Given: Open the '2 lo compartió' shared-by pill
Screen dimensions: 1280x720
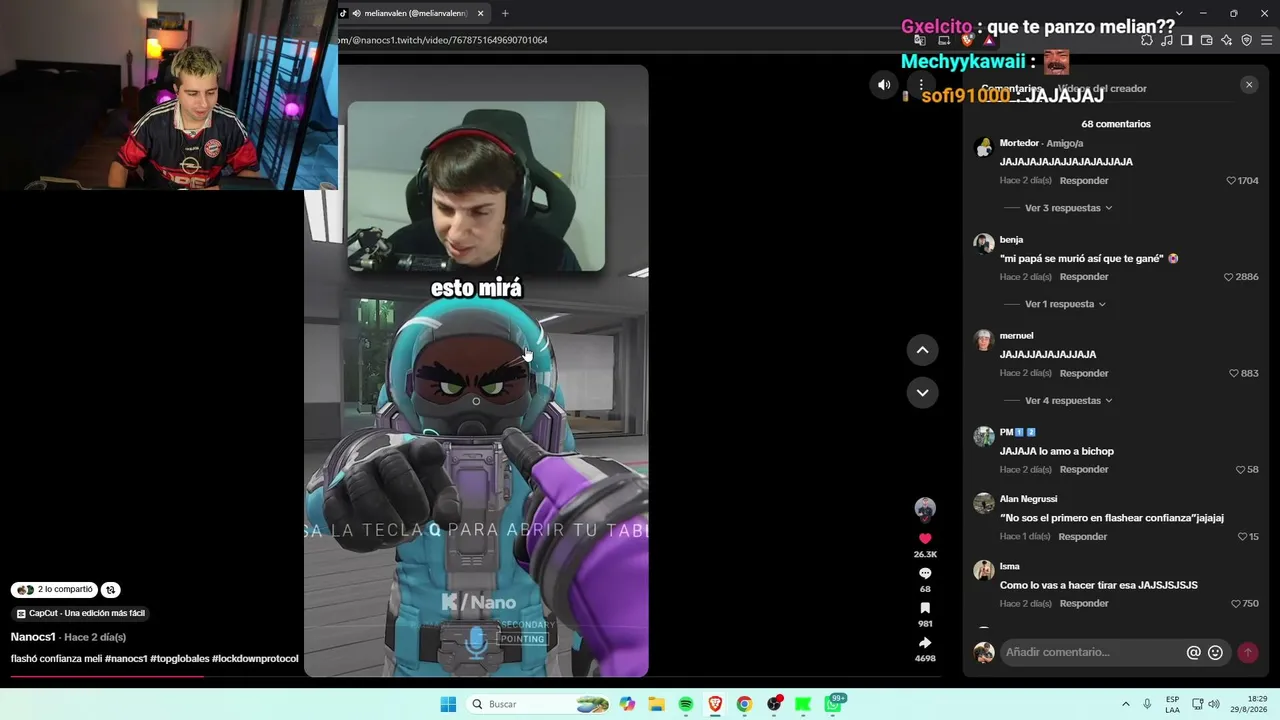Looking at the screenshot, I should [x=54, y=590].
